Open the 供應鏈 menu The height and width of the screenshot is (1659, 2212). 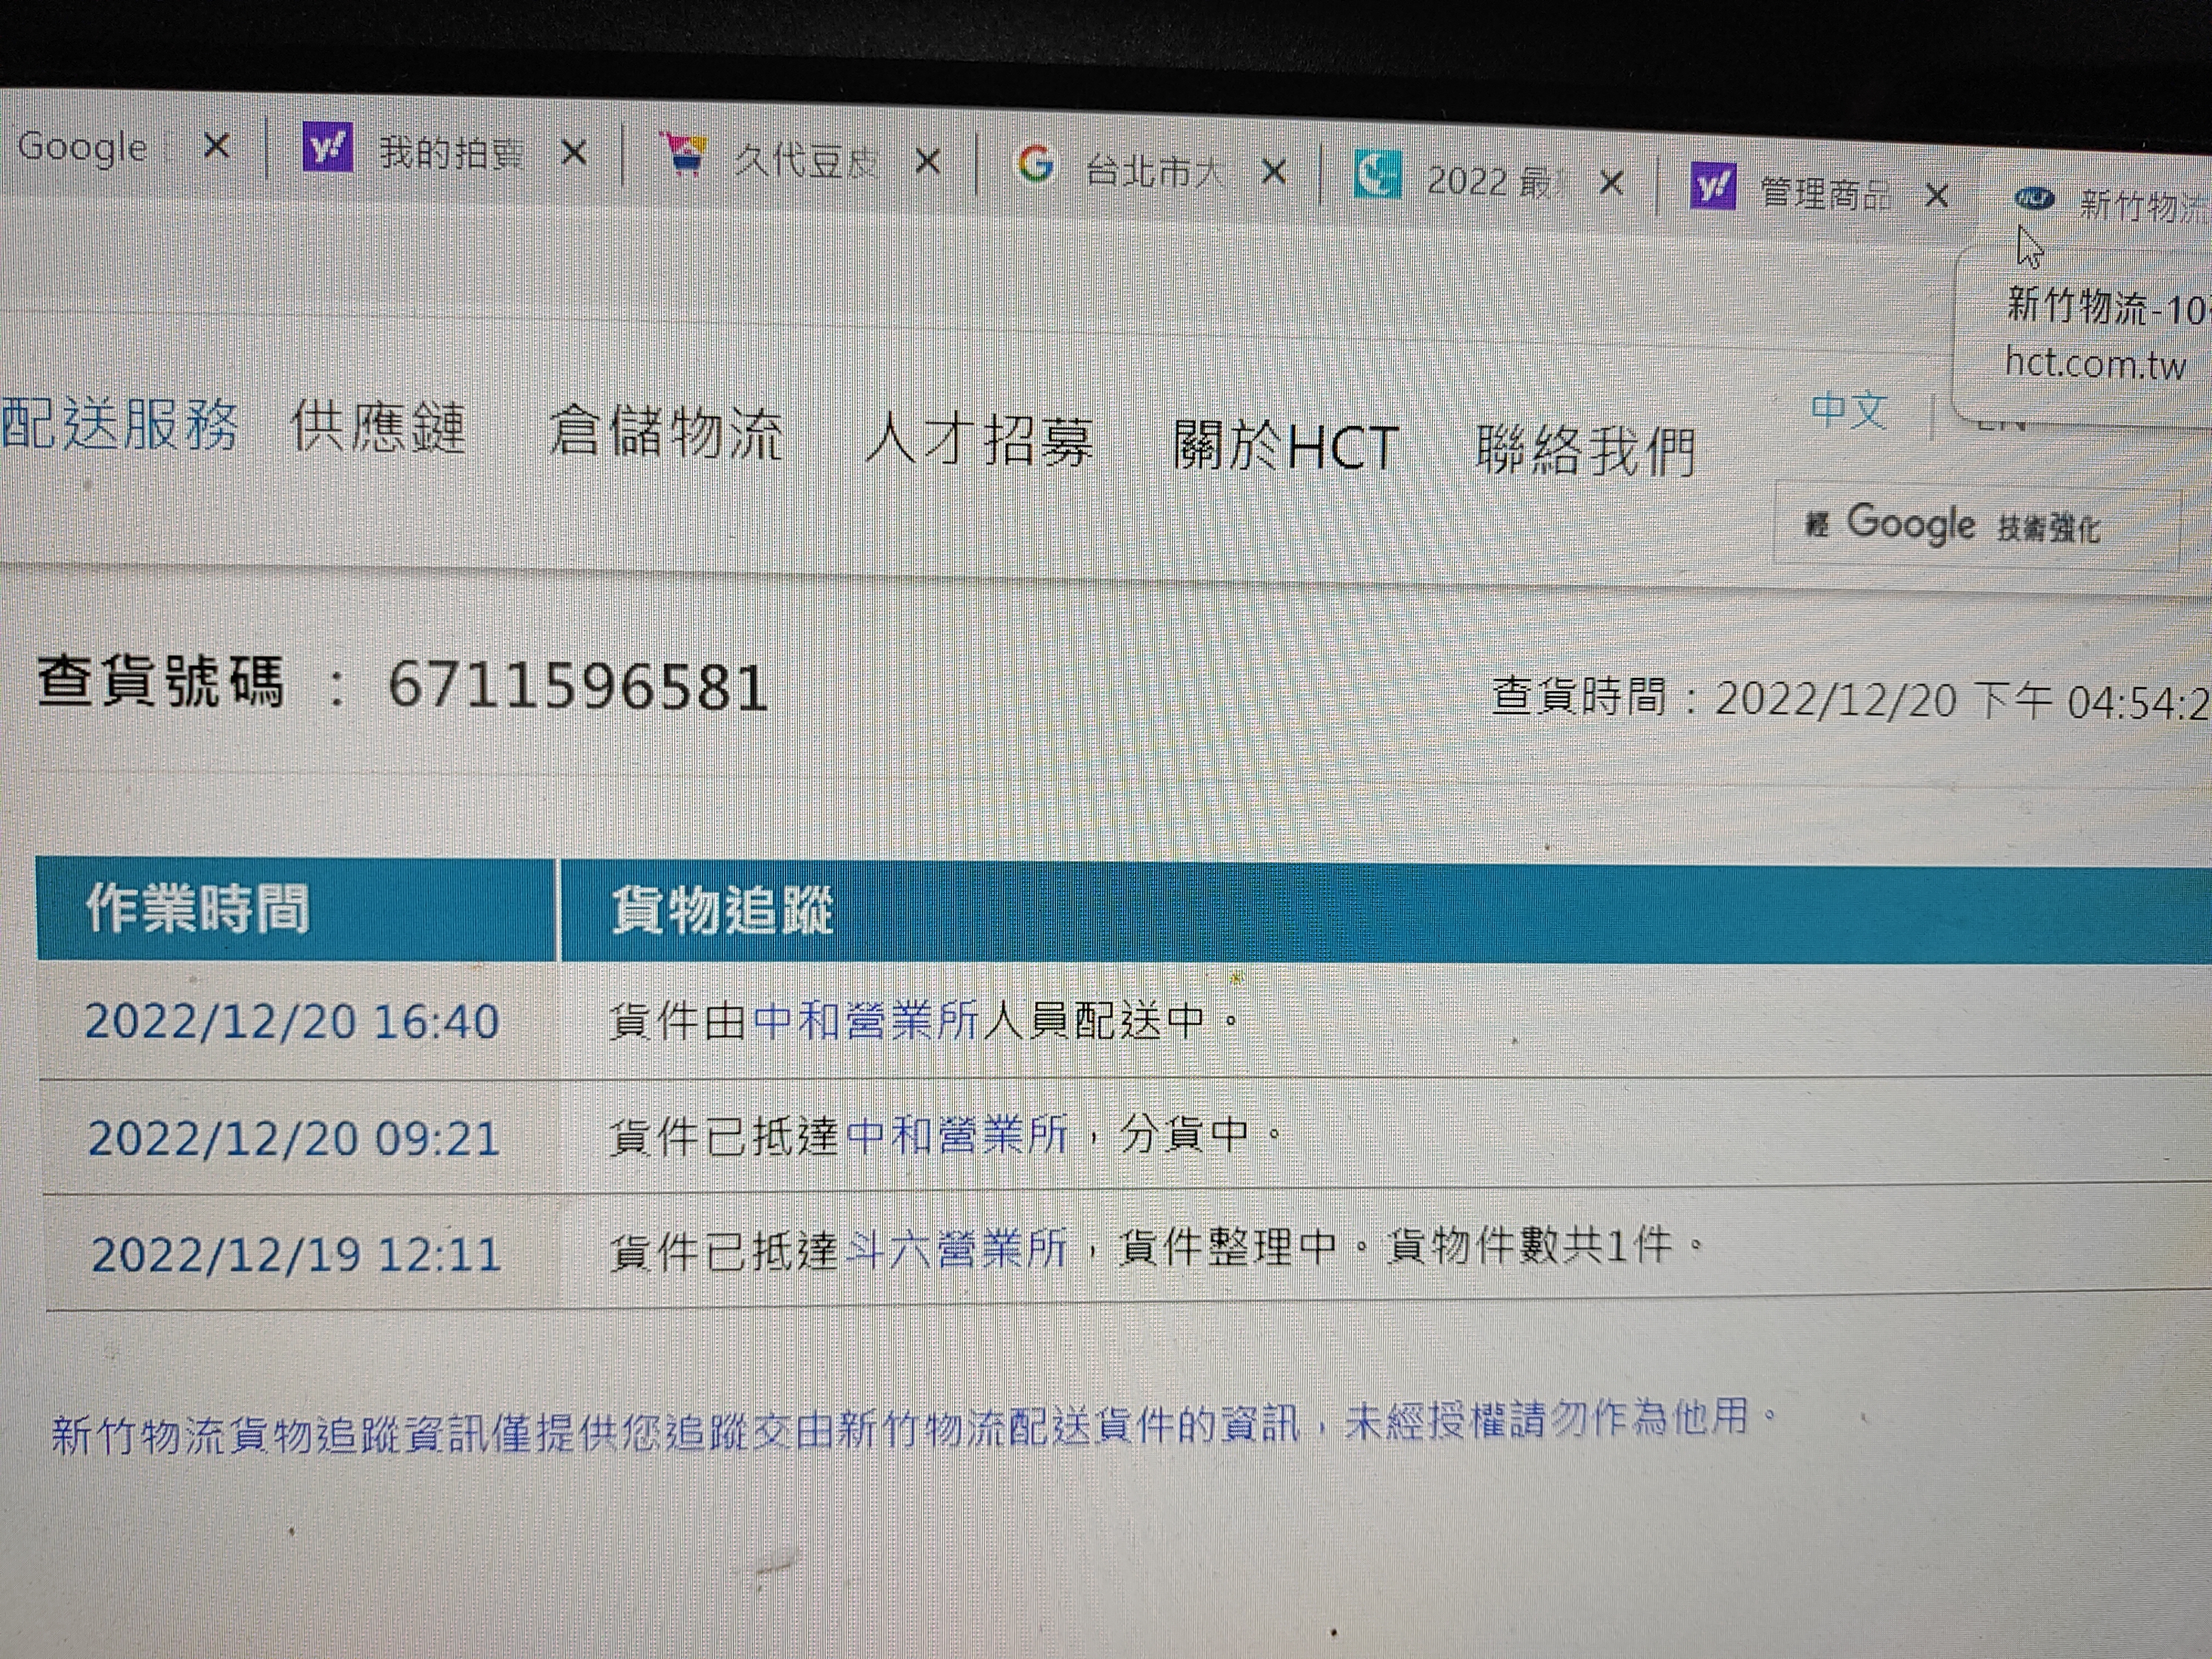[x=378, y=428]
